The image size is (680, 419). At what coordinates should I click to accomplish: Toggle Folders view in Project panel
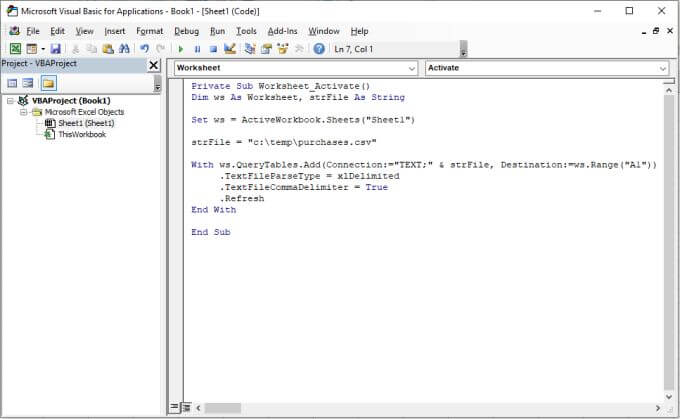[47, 83]
